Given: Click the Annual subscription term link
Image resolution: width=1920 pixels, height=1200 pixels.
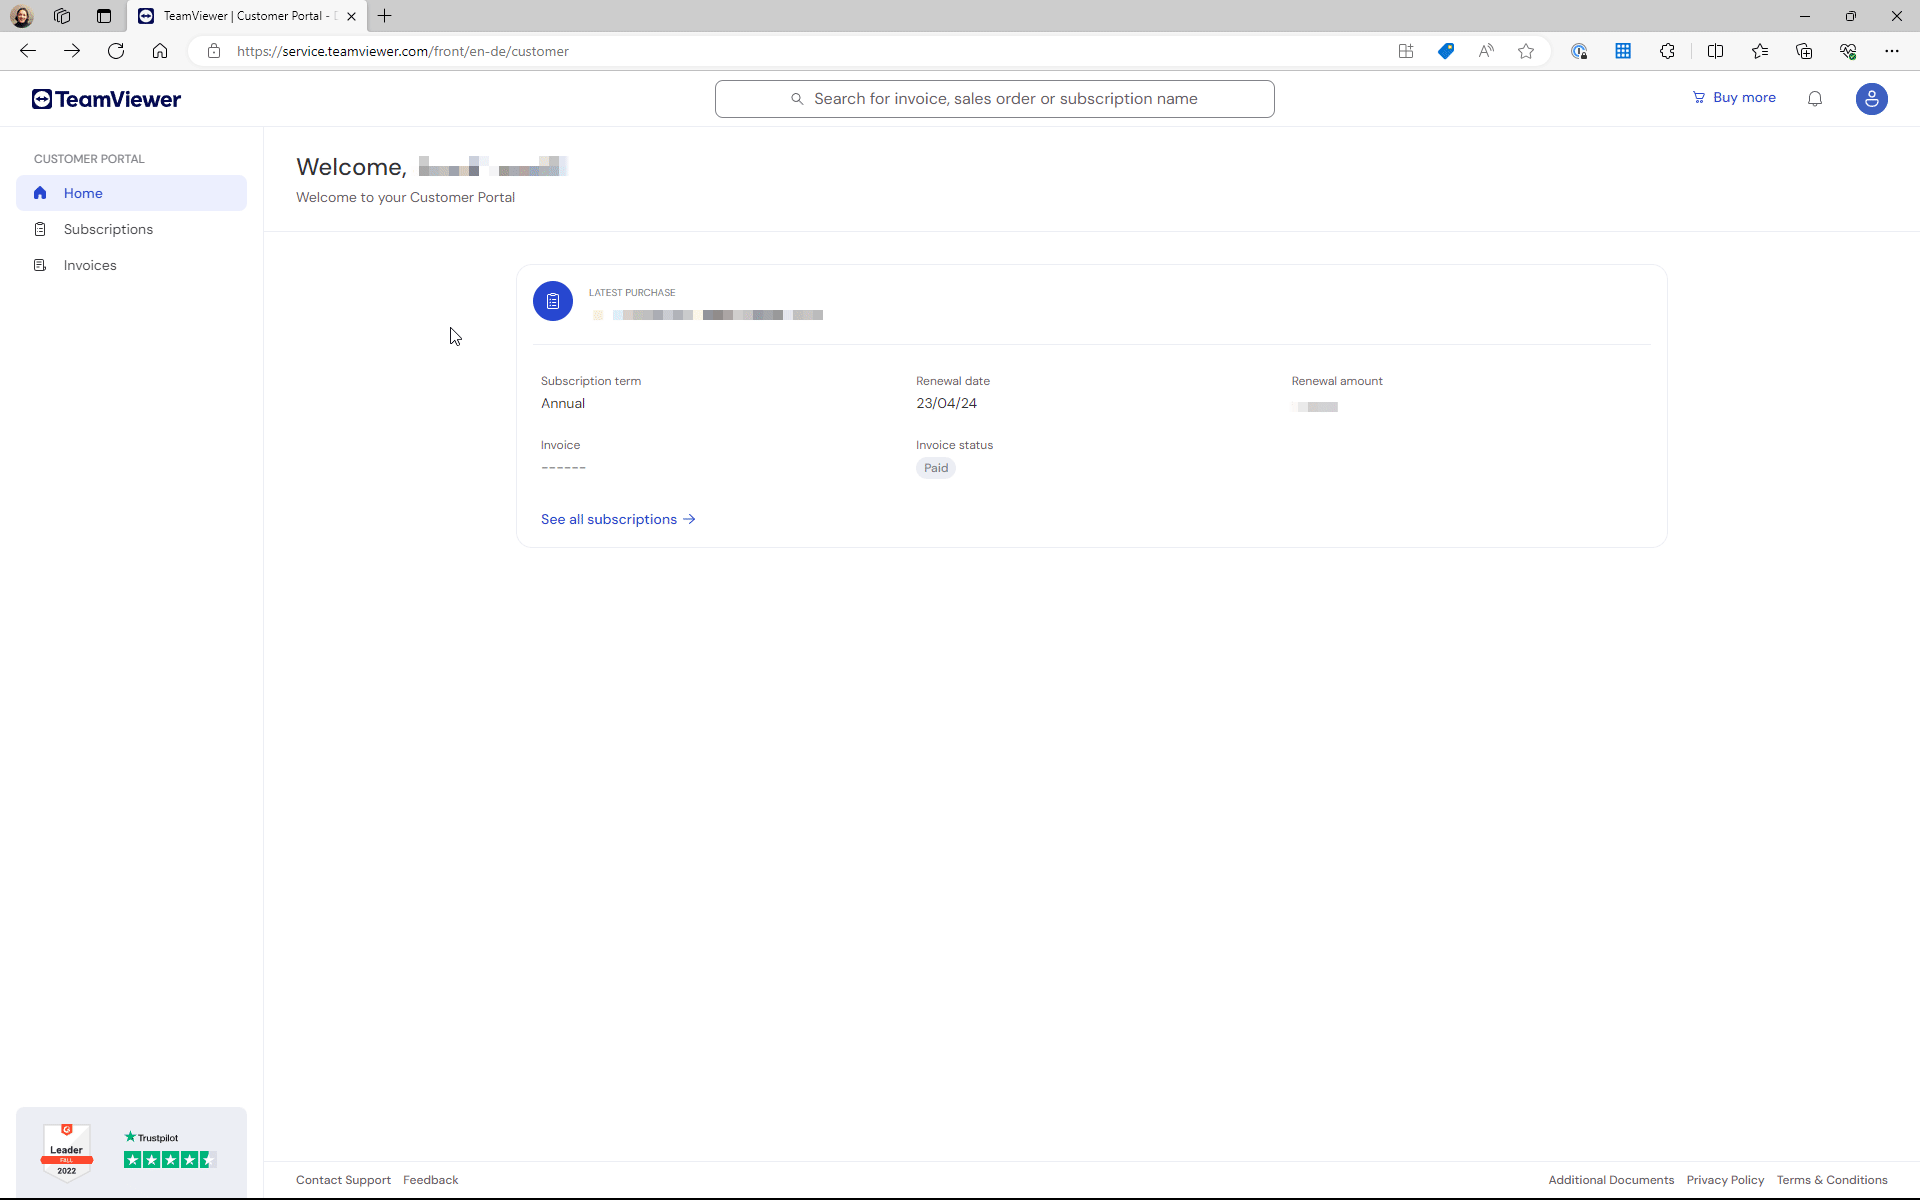Looking at the screenshot, I should 563,402.
